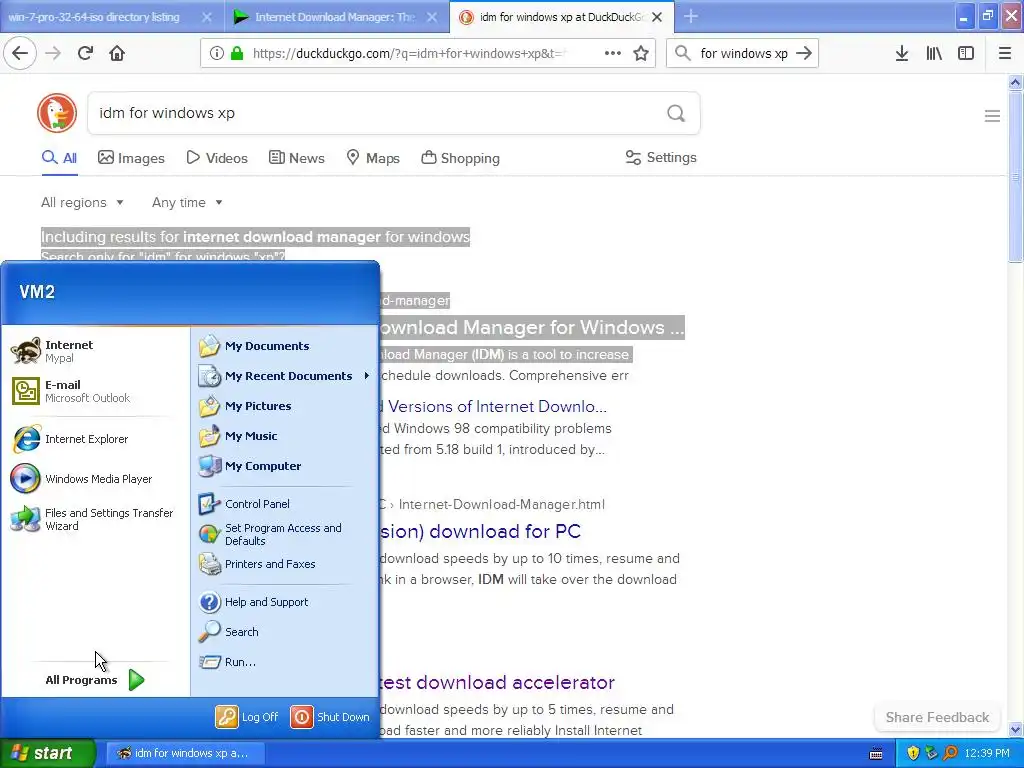
Task: Open the browser hamburger menu
Action: tap(1005, 54)
